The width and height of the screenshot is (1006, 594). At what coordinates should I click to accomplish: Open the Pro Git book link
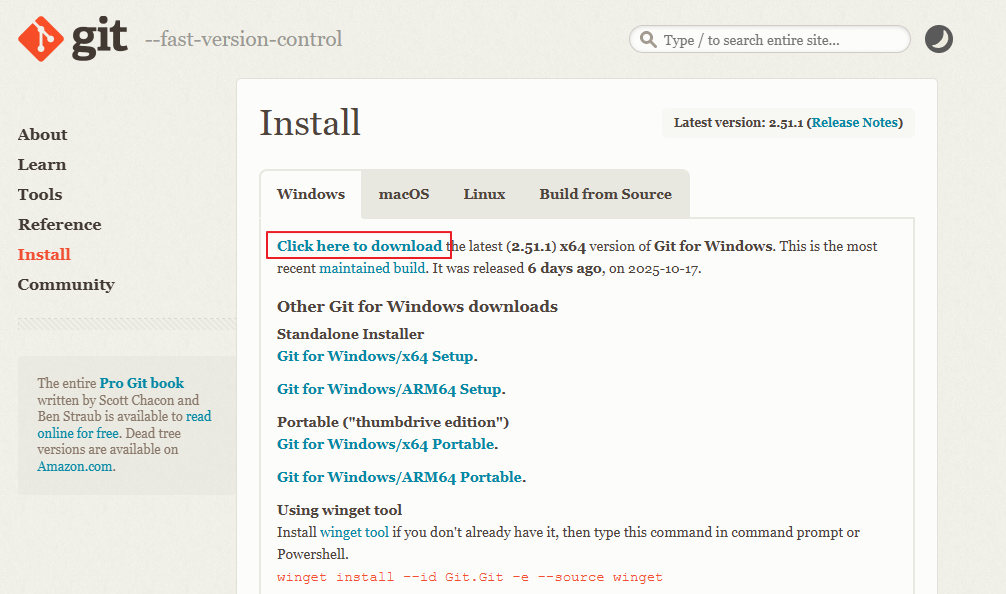tap(142, 383)
